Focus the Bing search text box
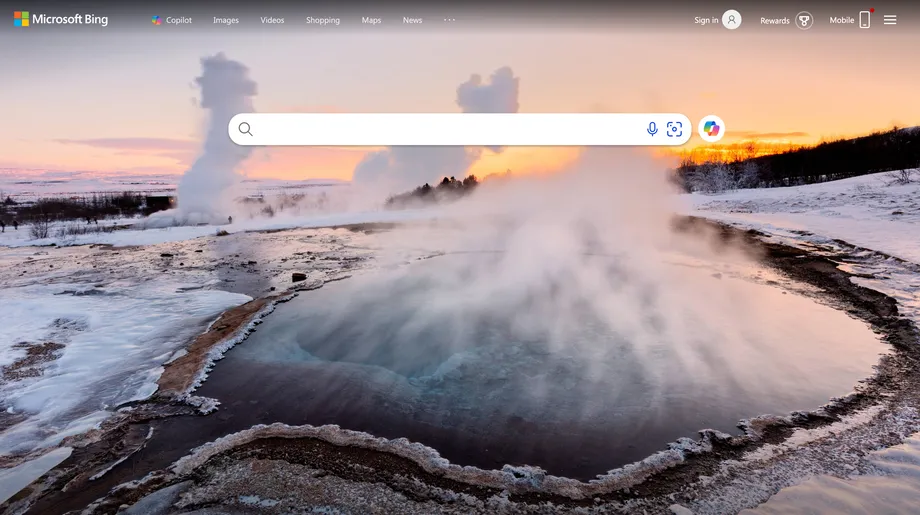Viewport: 920px width, 515px height. (x=440, y=129)
